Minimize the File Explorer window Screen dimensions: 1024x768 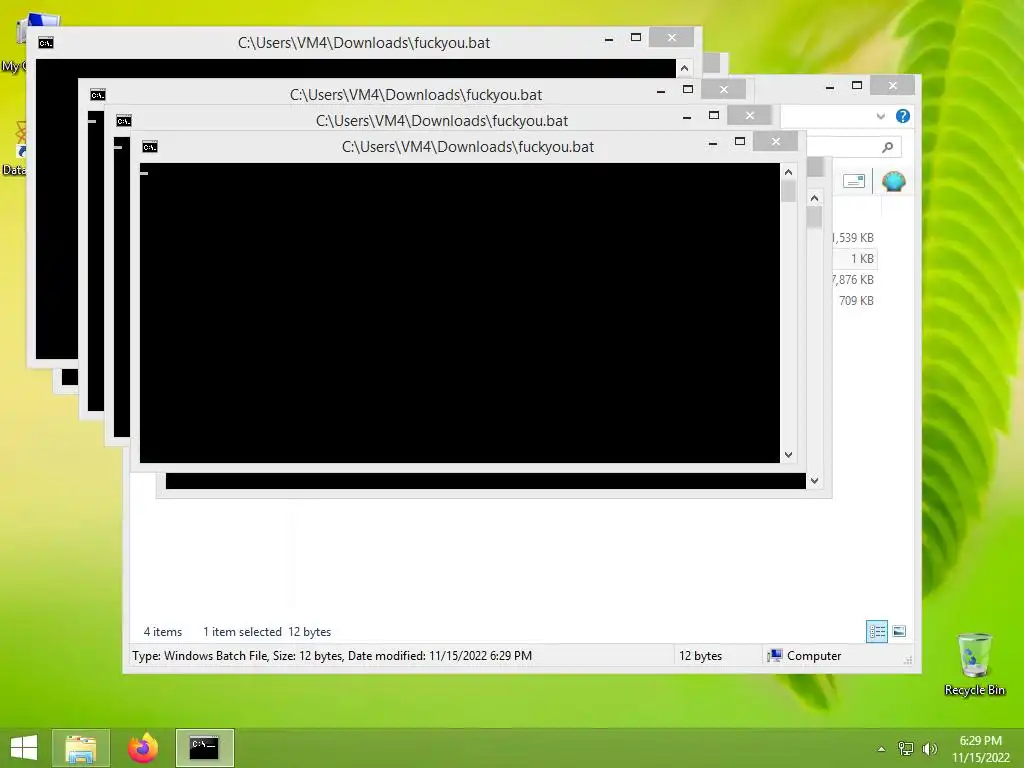[829, 86]
